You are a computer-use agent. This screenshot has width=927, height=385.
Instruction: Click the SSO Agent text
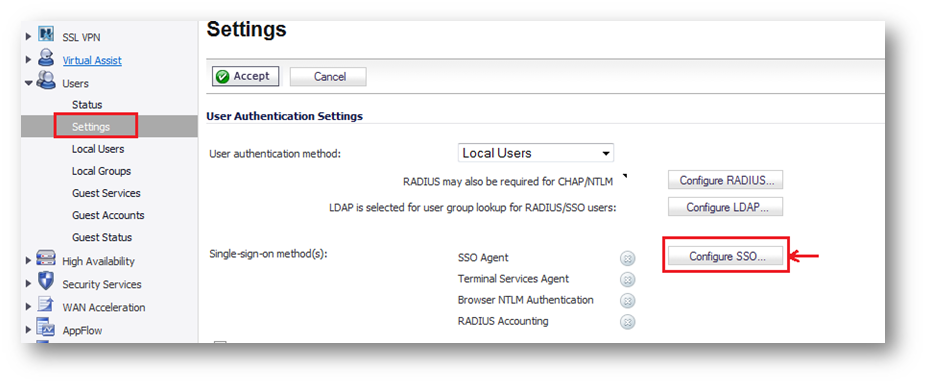coord(483,258)
